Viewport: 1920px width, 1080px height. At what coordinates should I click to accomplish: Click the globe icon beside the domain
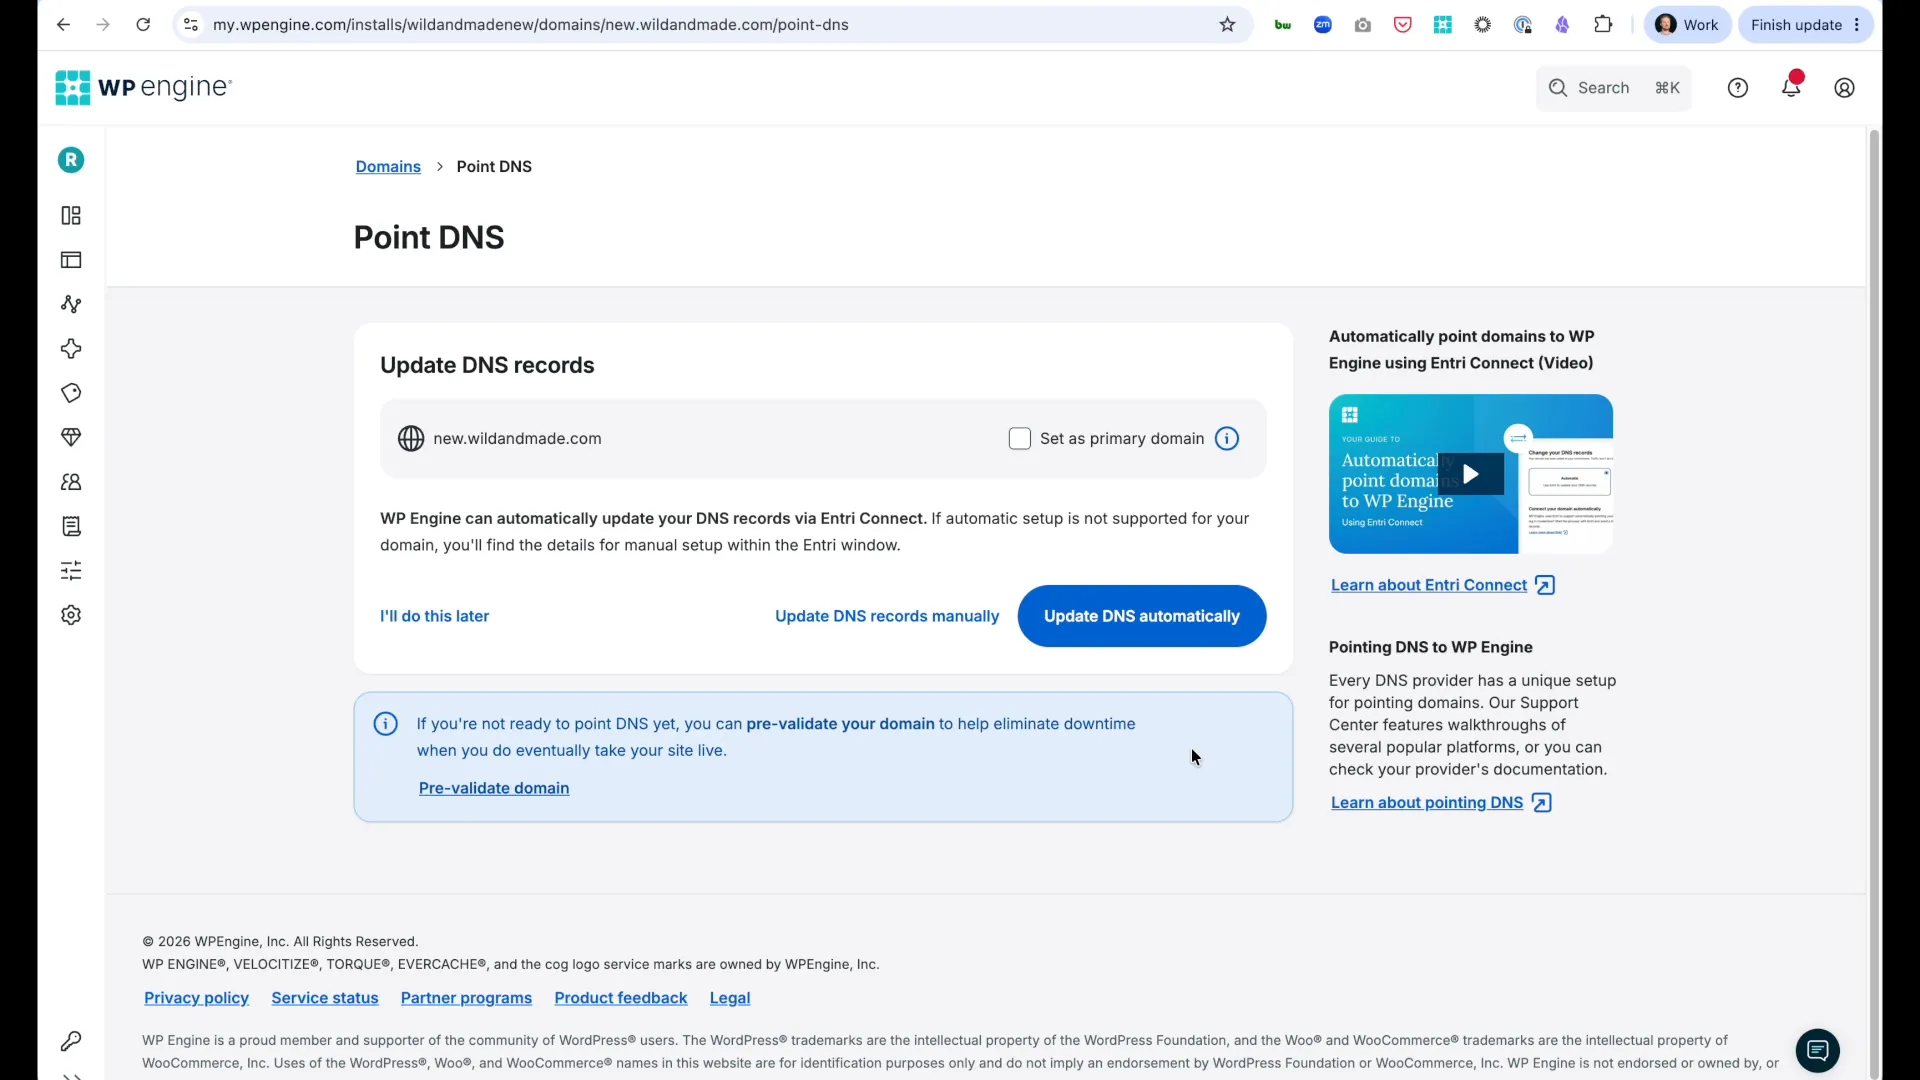point(411,439)
